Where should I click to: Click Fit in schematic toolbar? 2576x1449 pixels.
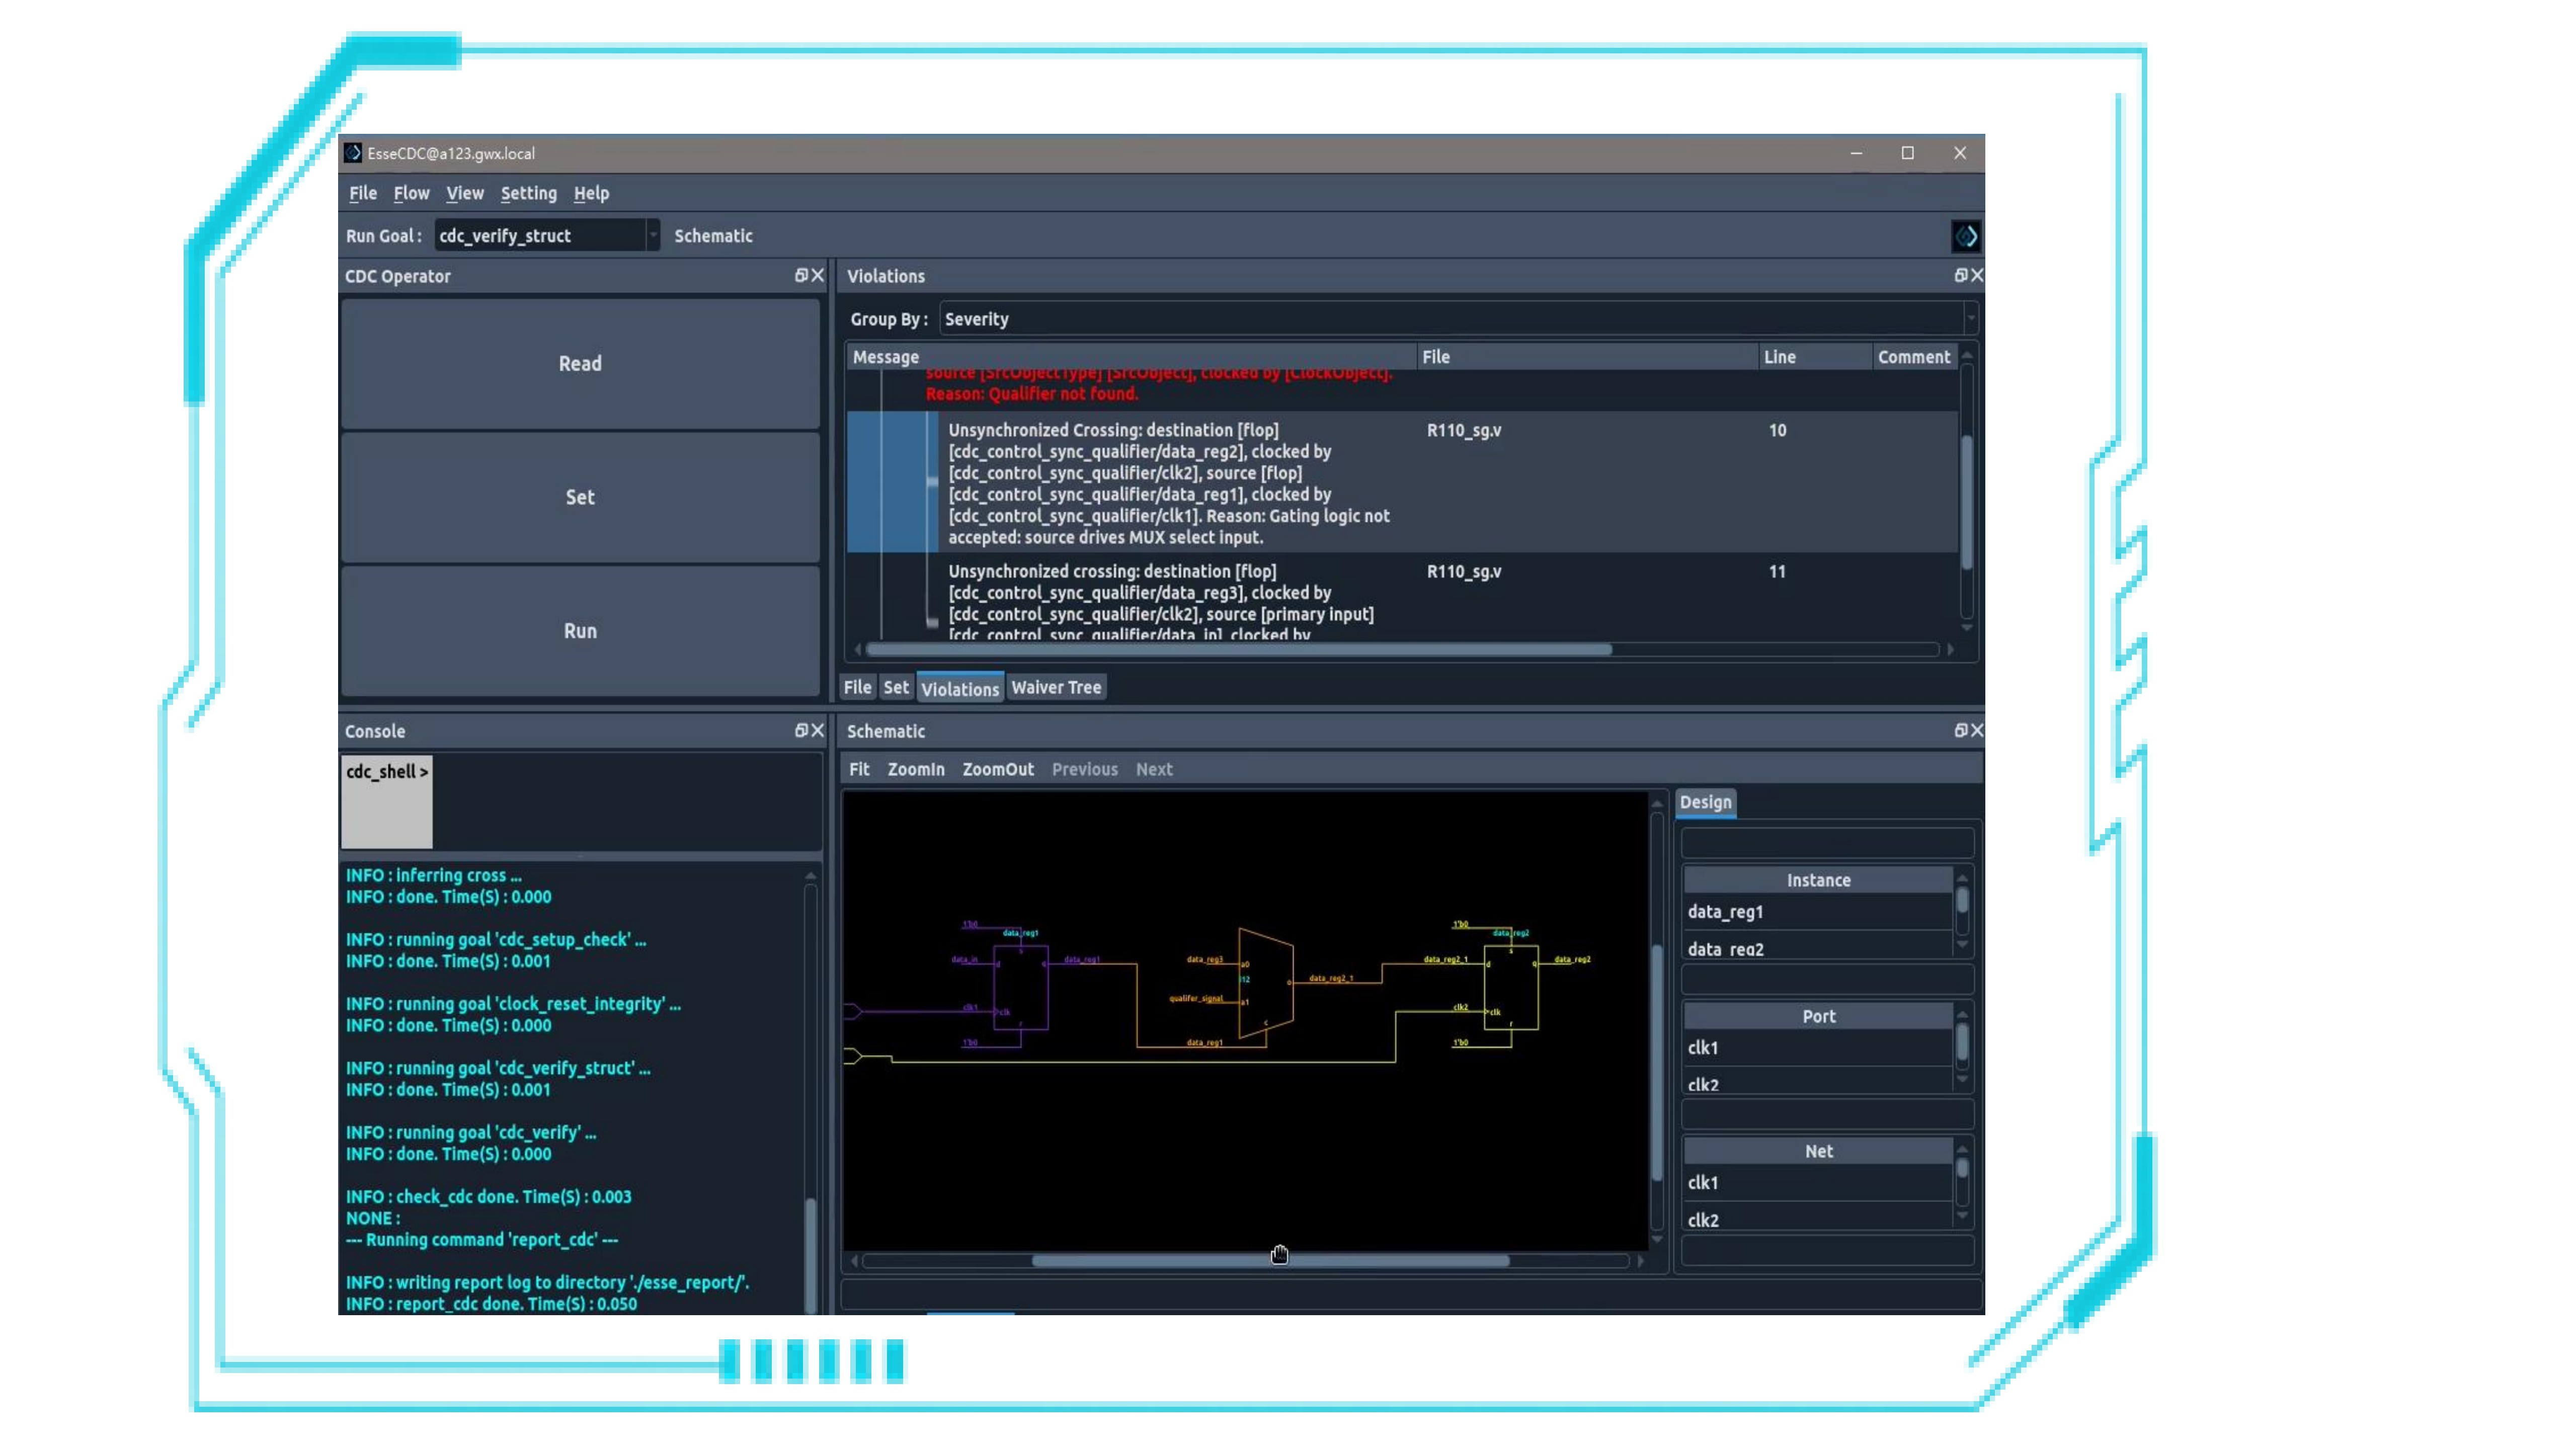[x=859, y=769]
